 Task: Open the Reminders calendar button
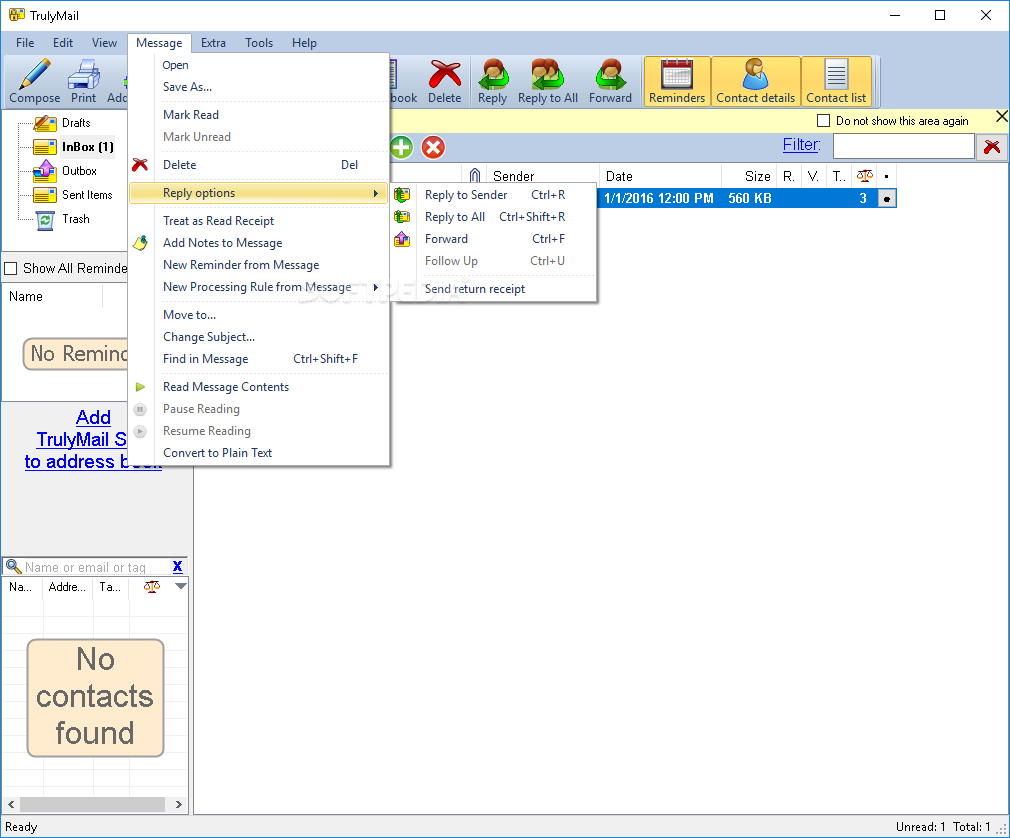click(677, 81)
